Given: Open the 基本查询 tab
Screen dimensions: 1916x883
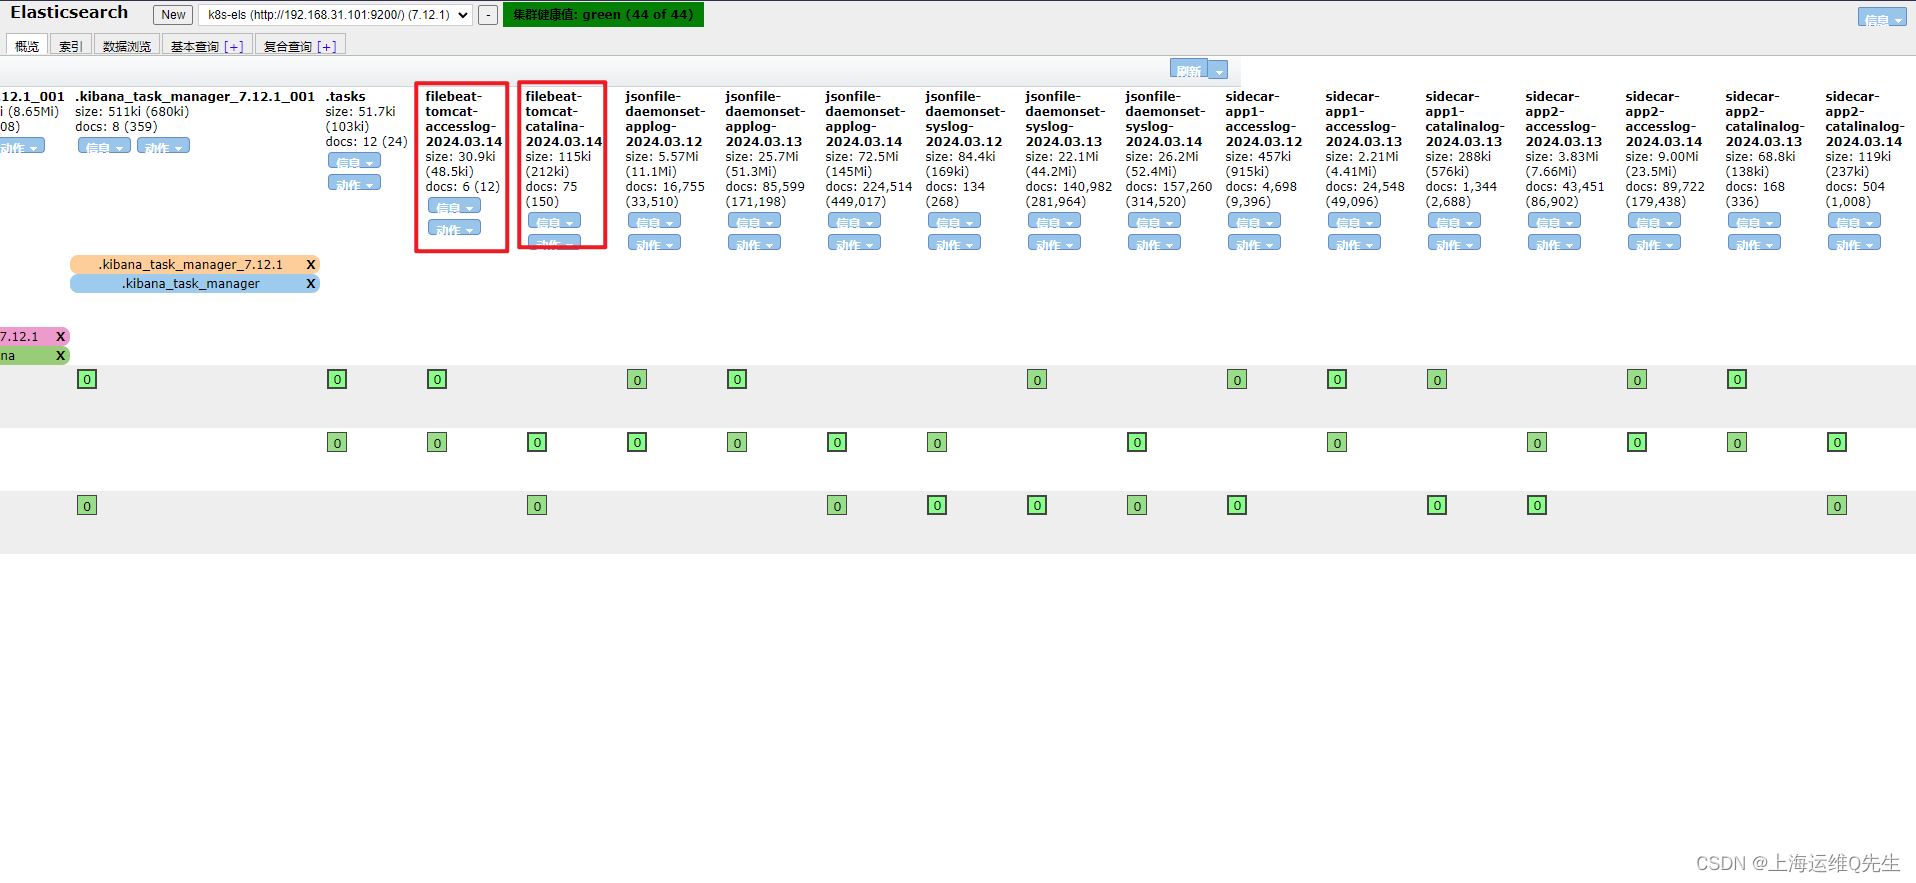Looking at the screenshot, I should [194, 46].
